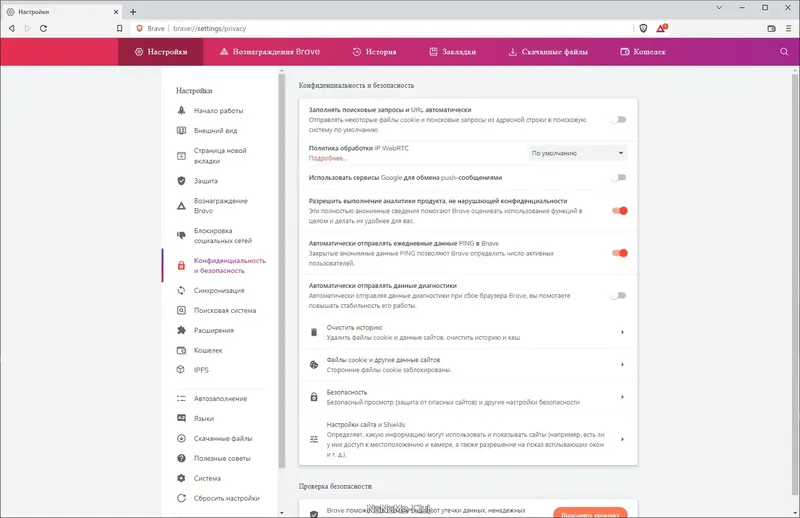This screenshot has width=800, height=518.
Task: Click the trash icon beside Очистить историю
Action: (x=314, y=332)
